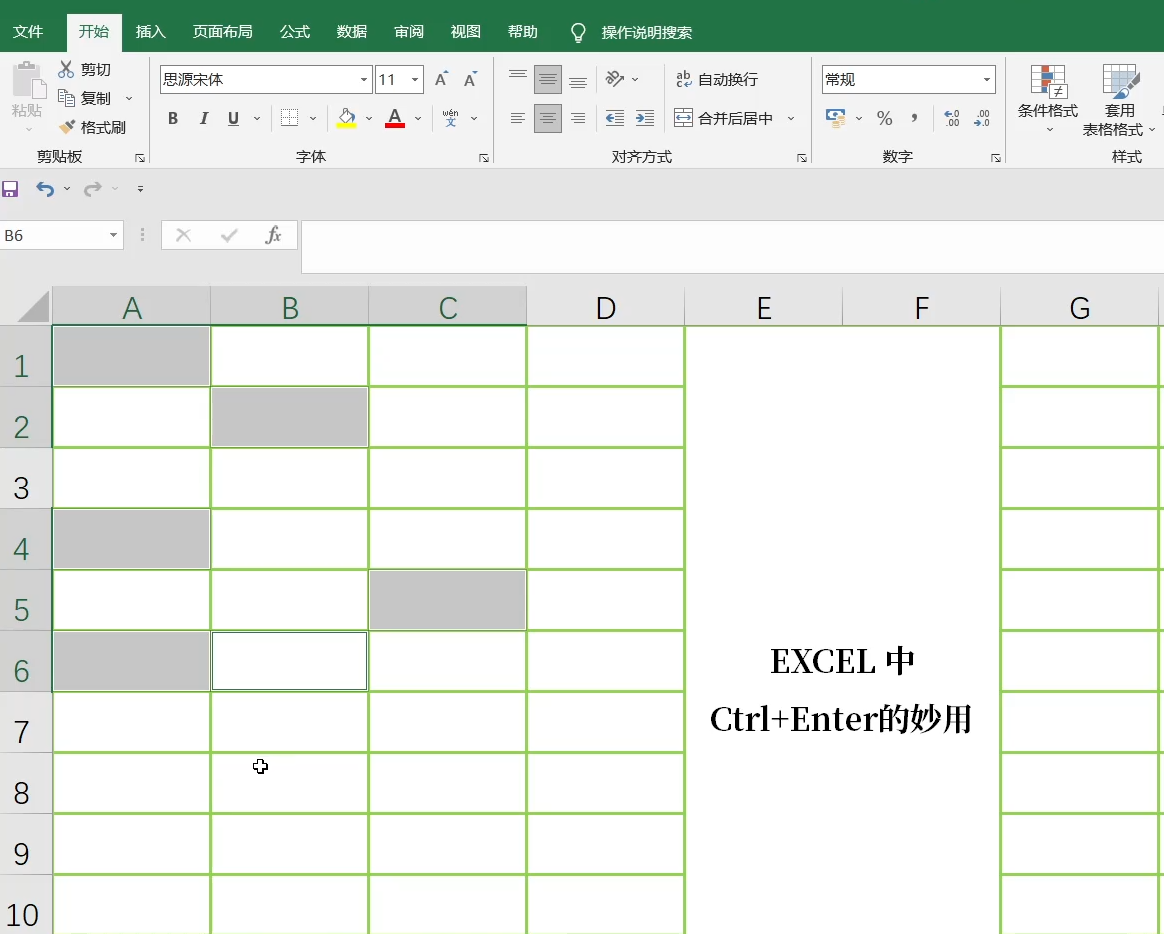The height and width of the screenshot is (934, 1164).
Task: Click the Undo arrow
Action: [45, 189]
